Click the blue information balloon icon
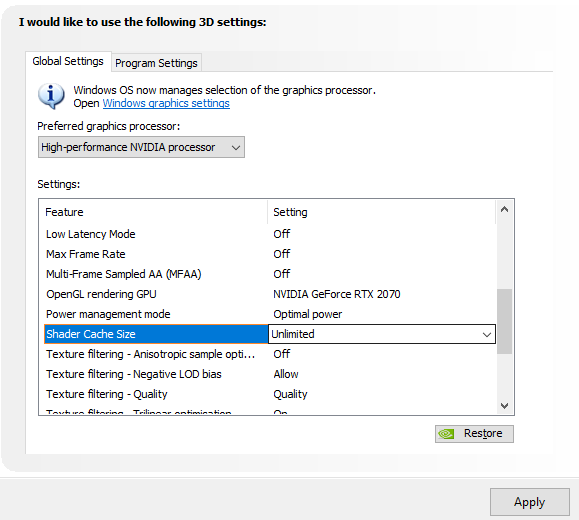The height and width of the screenshot is (520, 579). pyautogui.click(x=51, y=96)
